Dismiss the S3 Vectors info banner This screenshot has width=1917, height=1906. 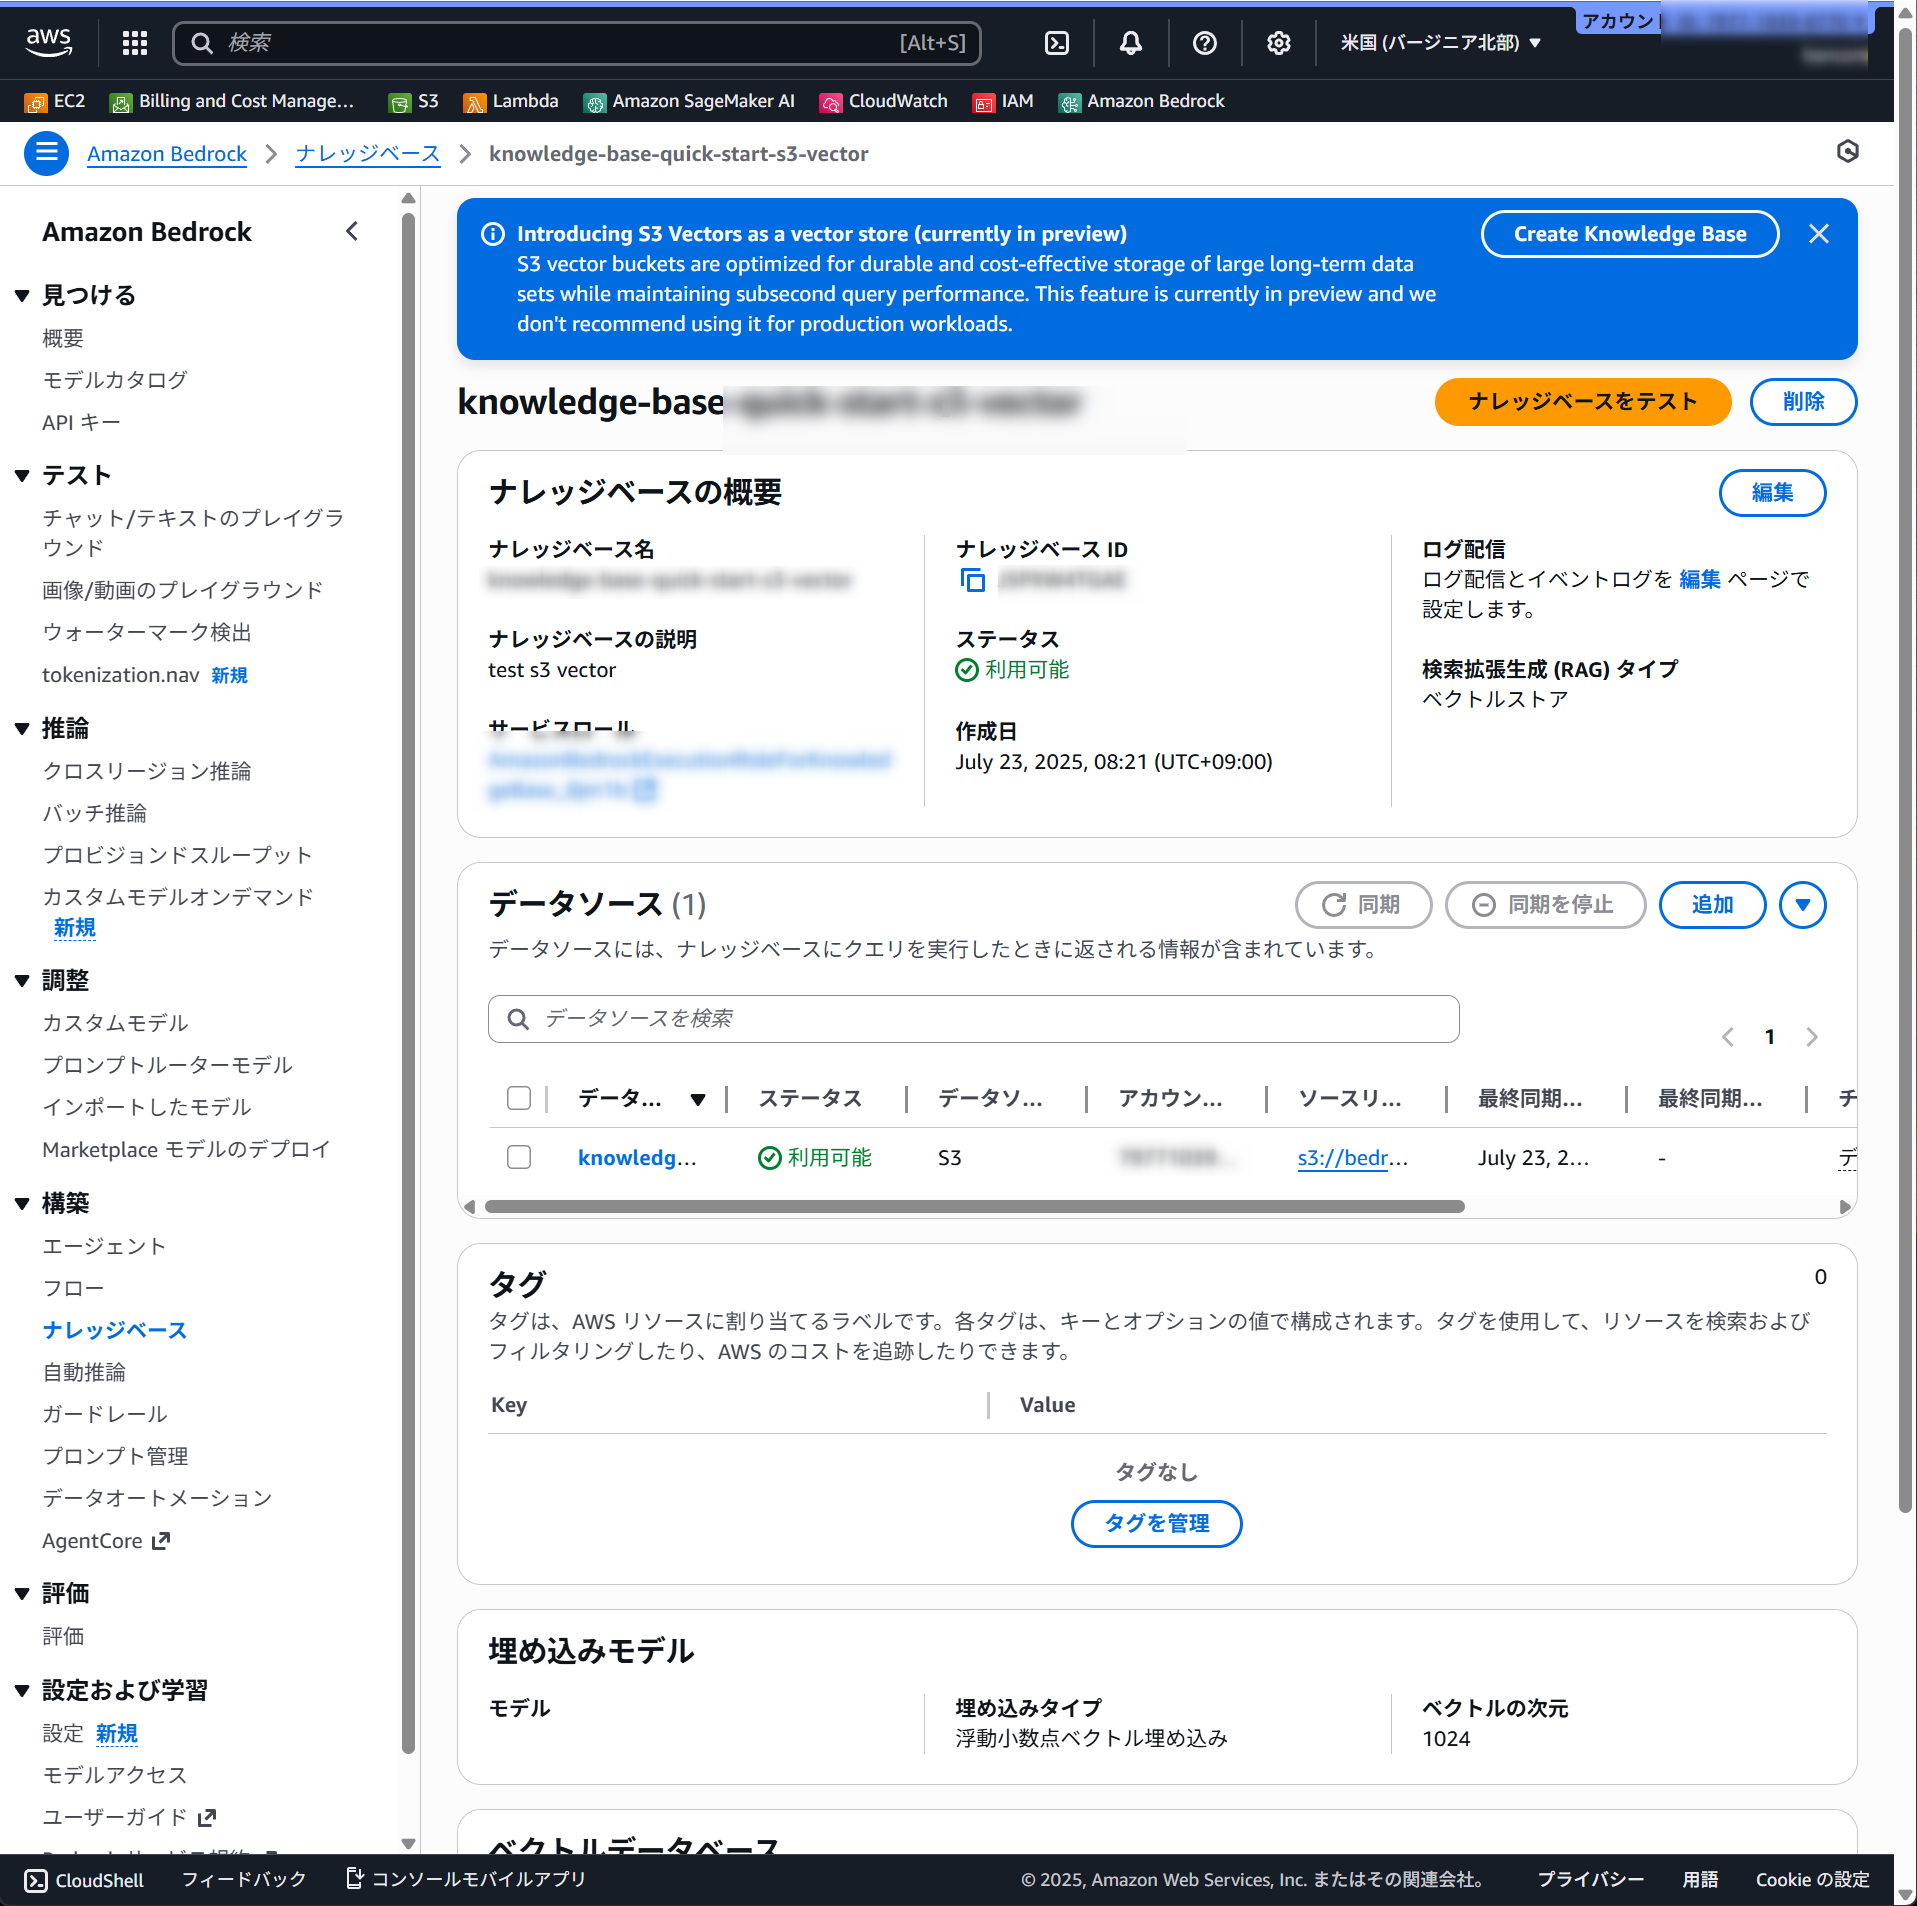point(1818,234)
